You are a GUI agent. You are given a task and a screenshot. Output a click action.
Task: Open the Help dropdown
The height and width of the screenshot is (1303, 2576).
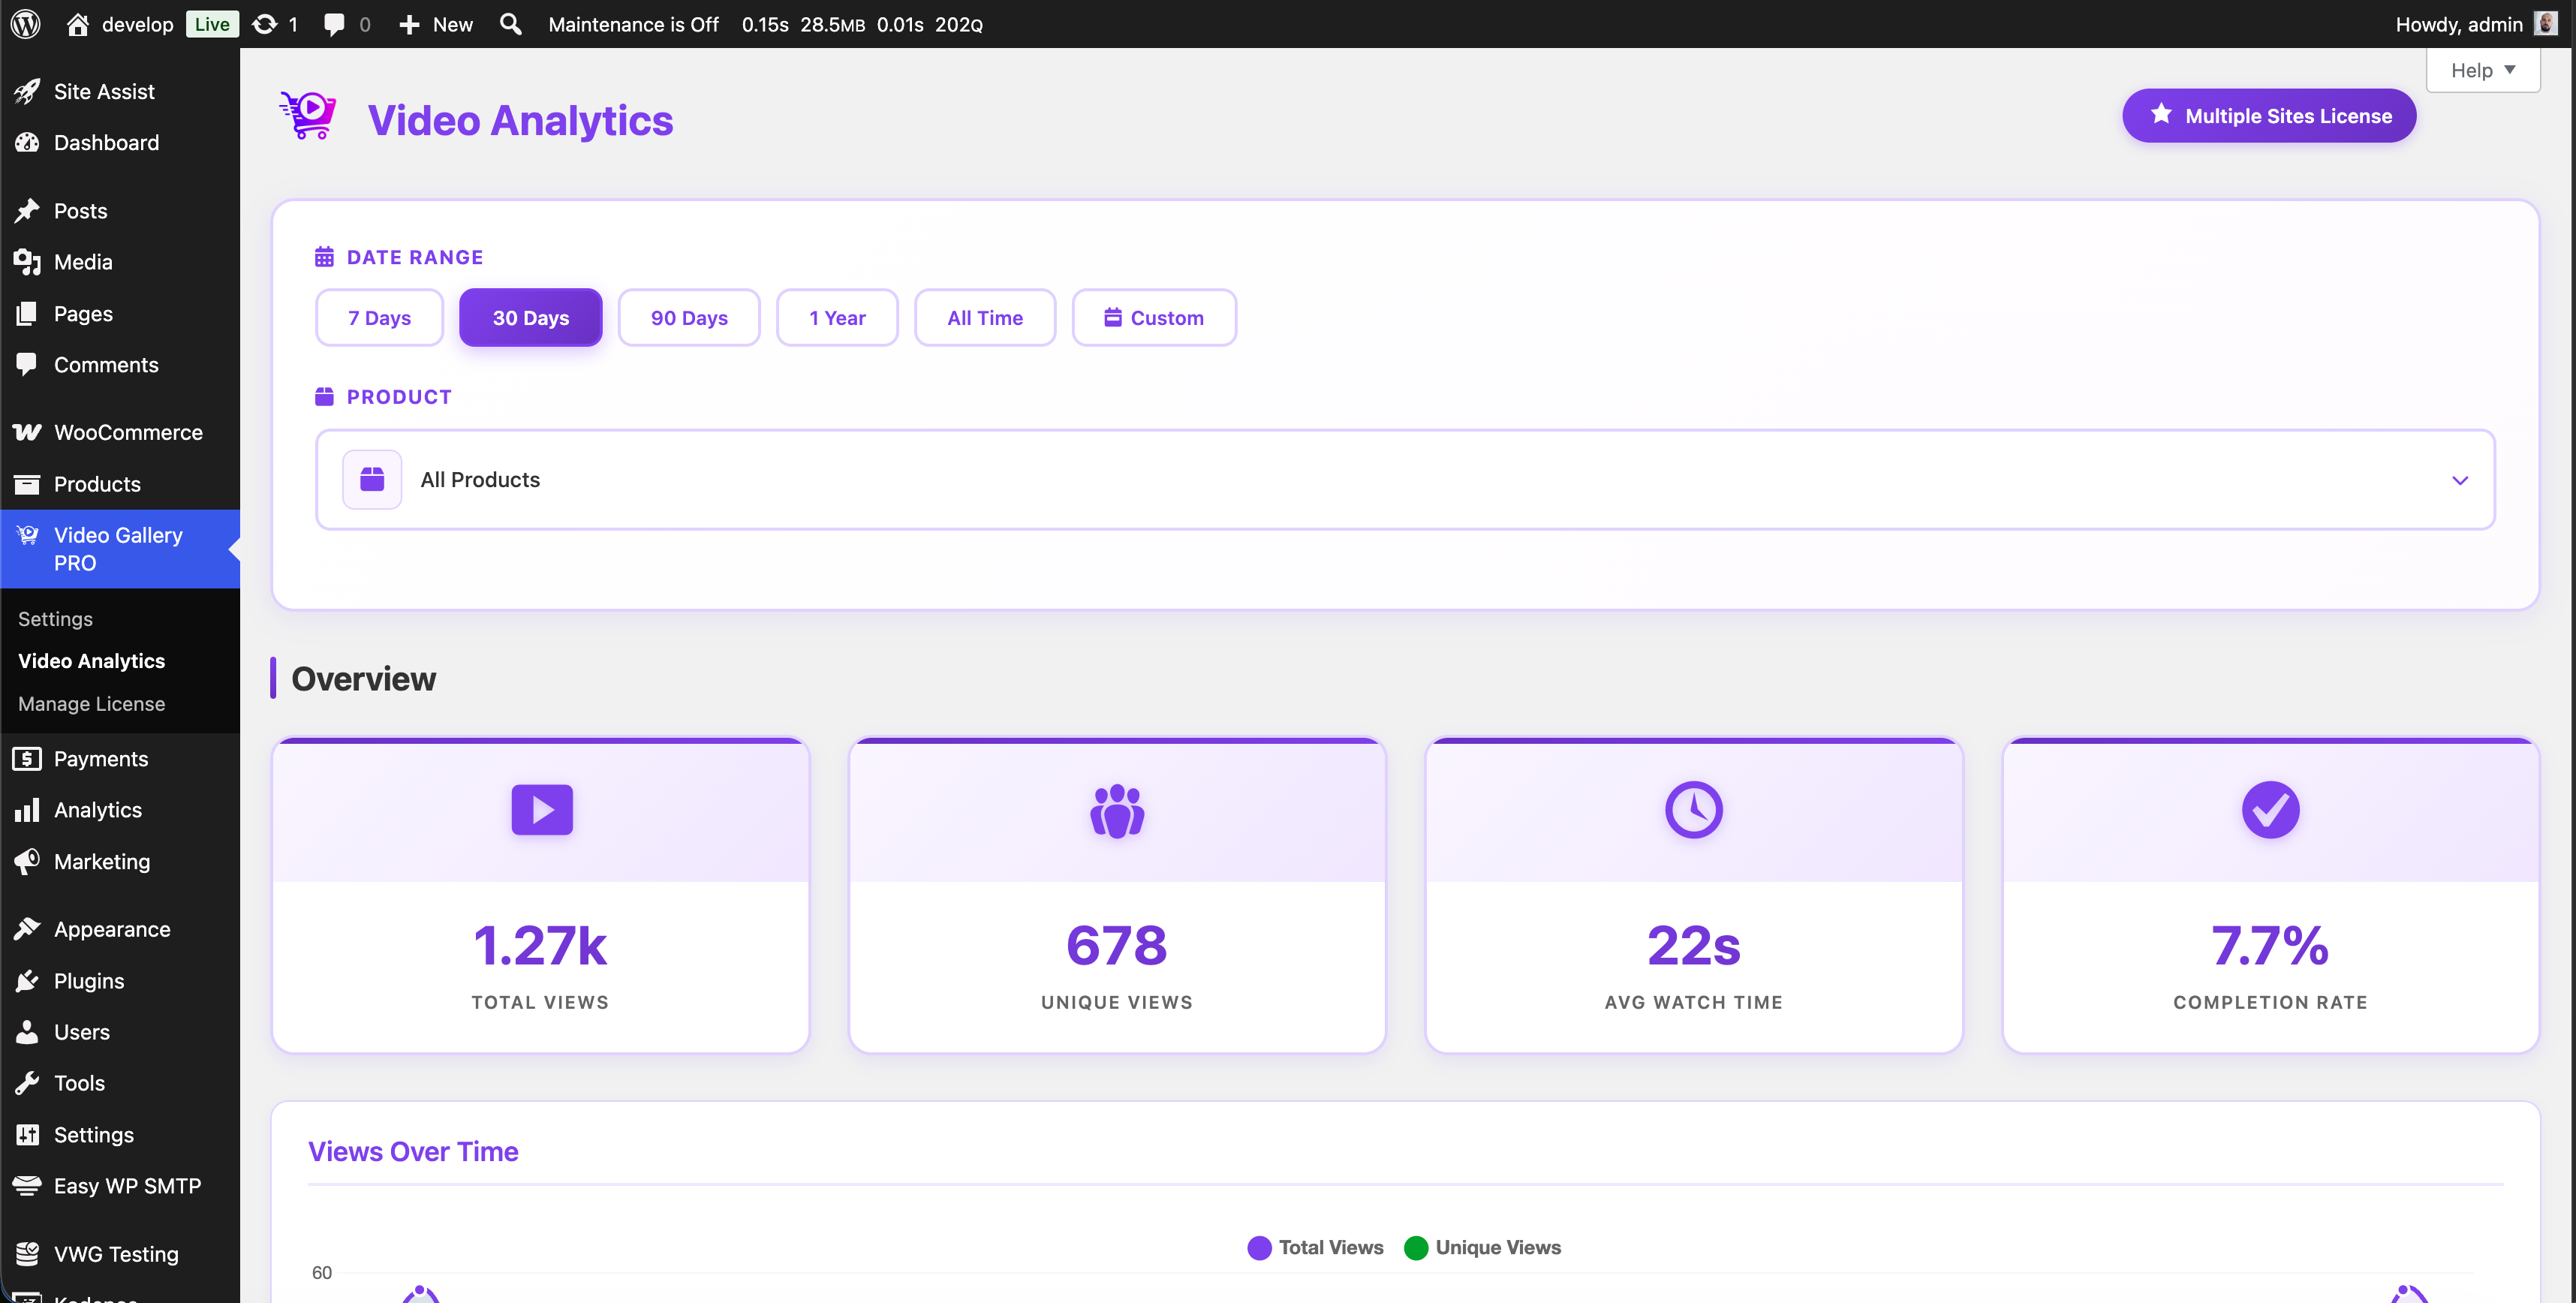(2483, 69)
